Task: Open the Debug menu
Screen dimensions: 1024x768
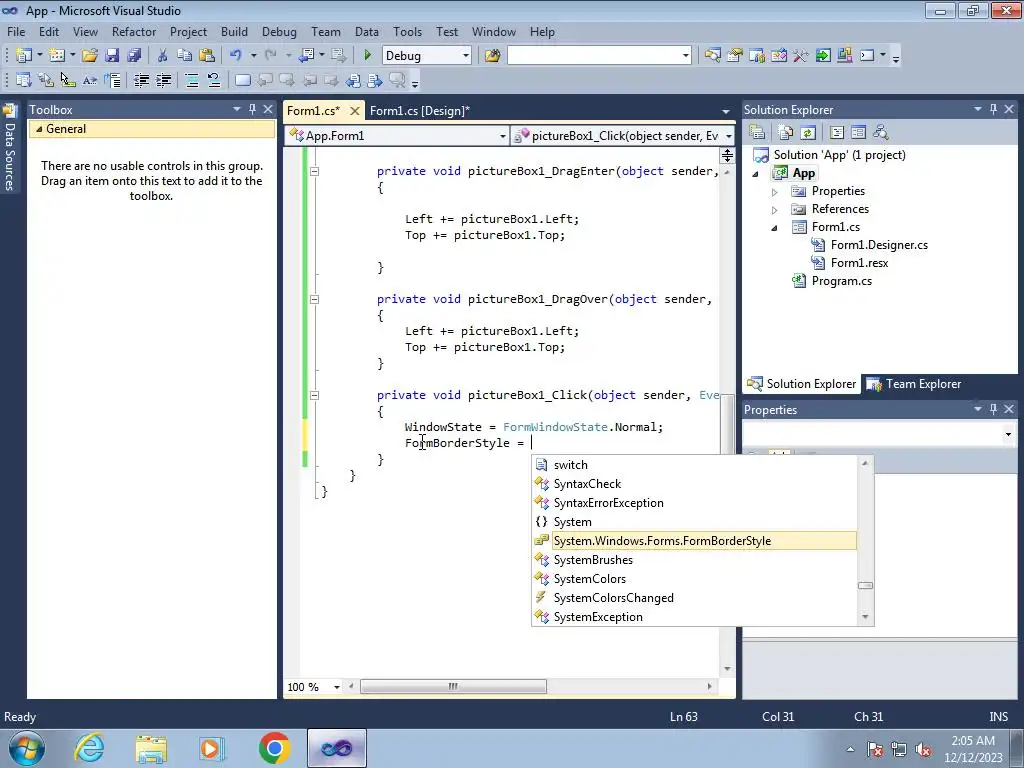Action: [x=279, y=31]
